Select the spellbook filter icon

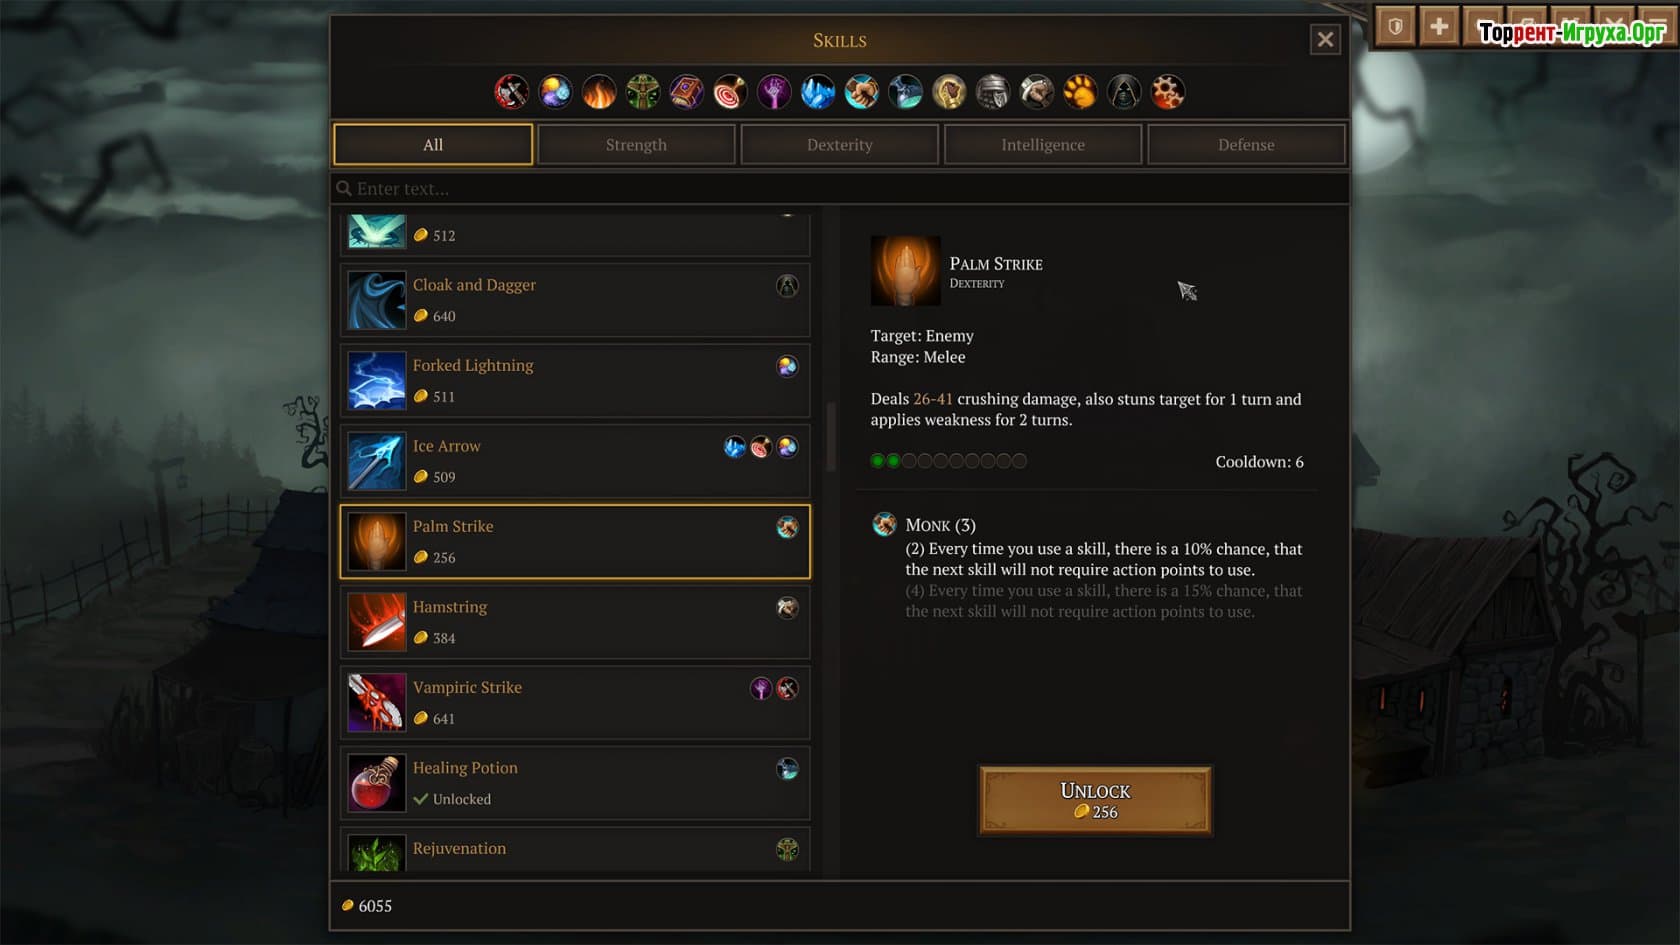(x=686, y=92)
